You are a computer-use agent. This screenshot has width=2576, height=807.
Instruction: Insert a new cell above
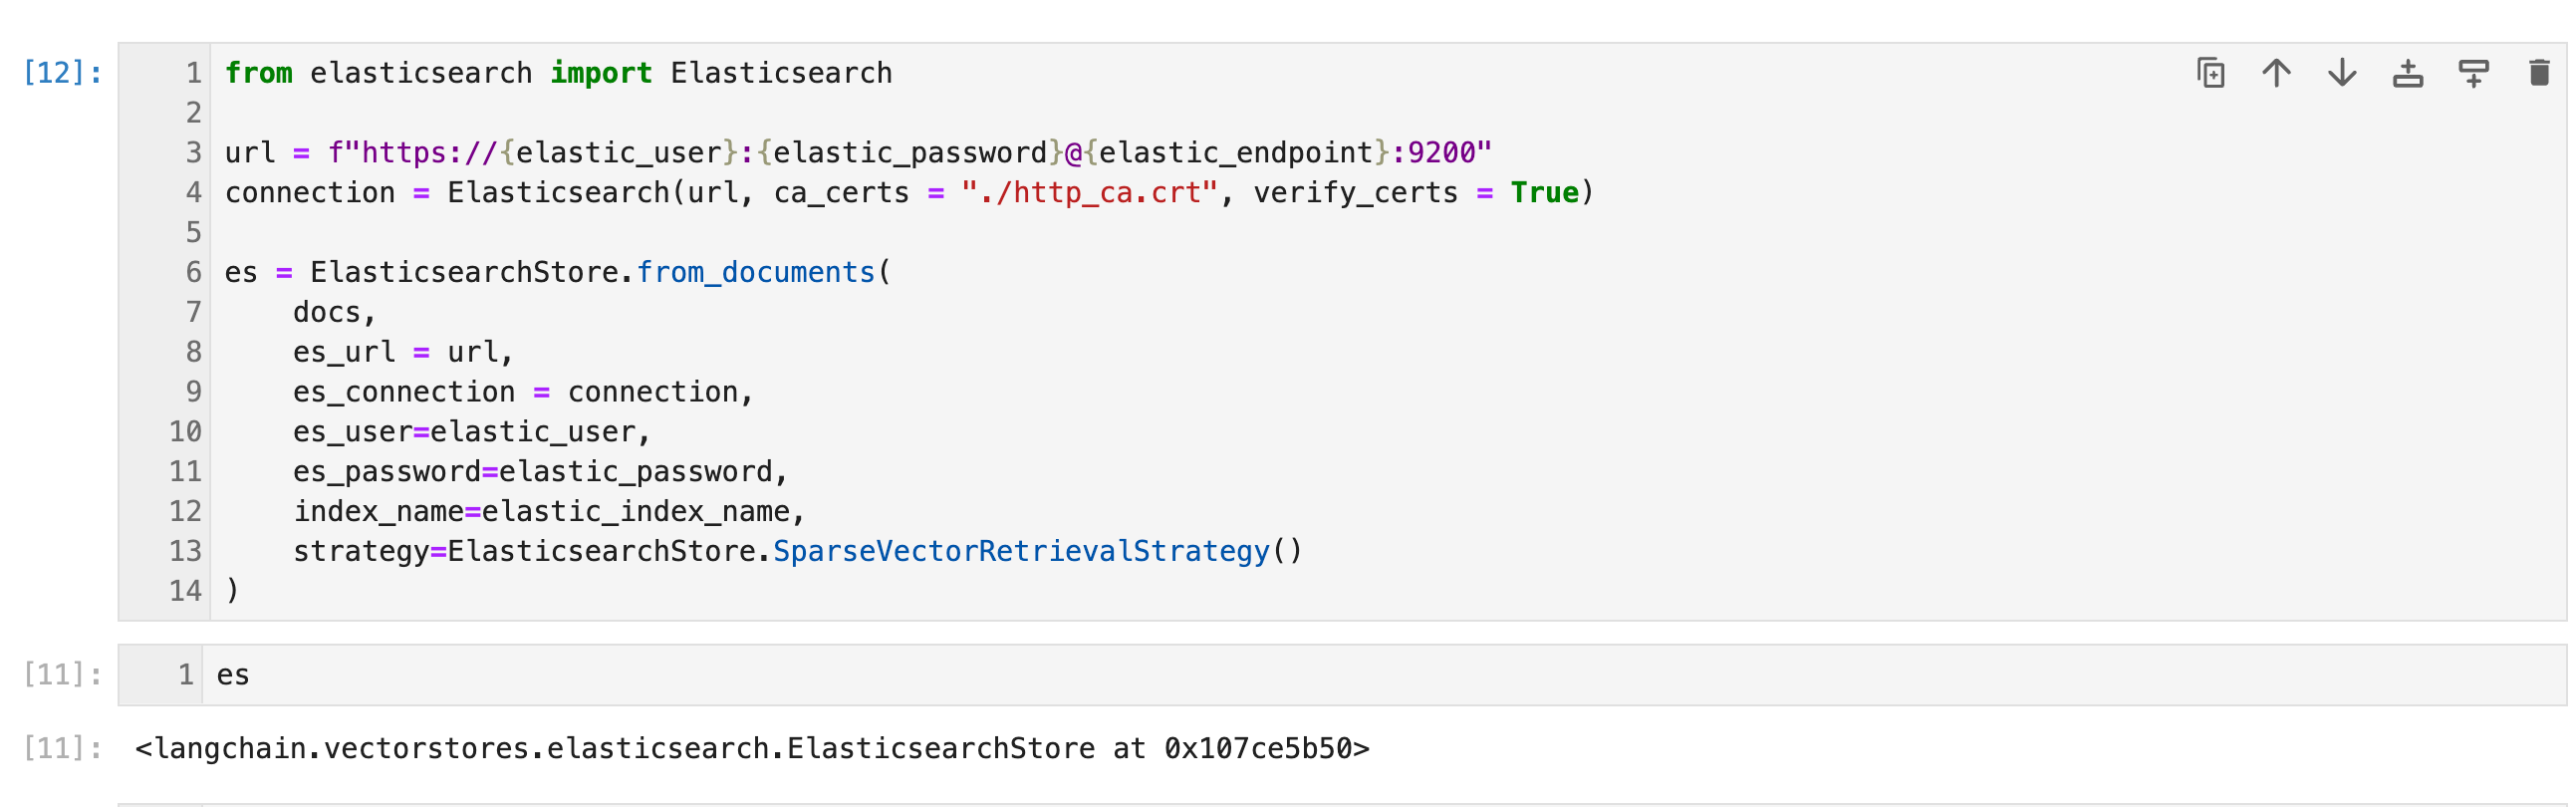pos(2408,72)
